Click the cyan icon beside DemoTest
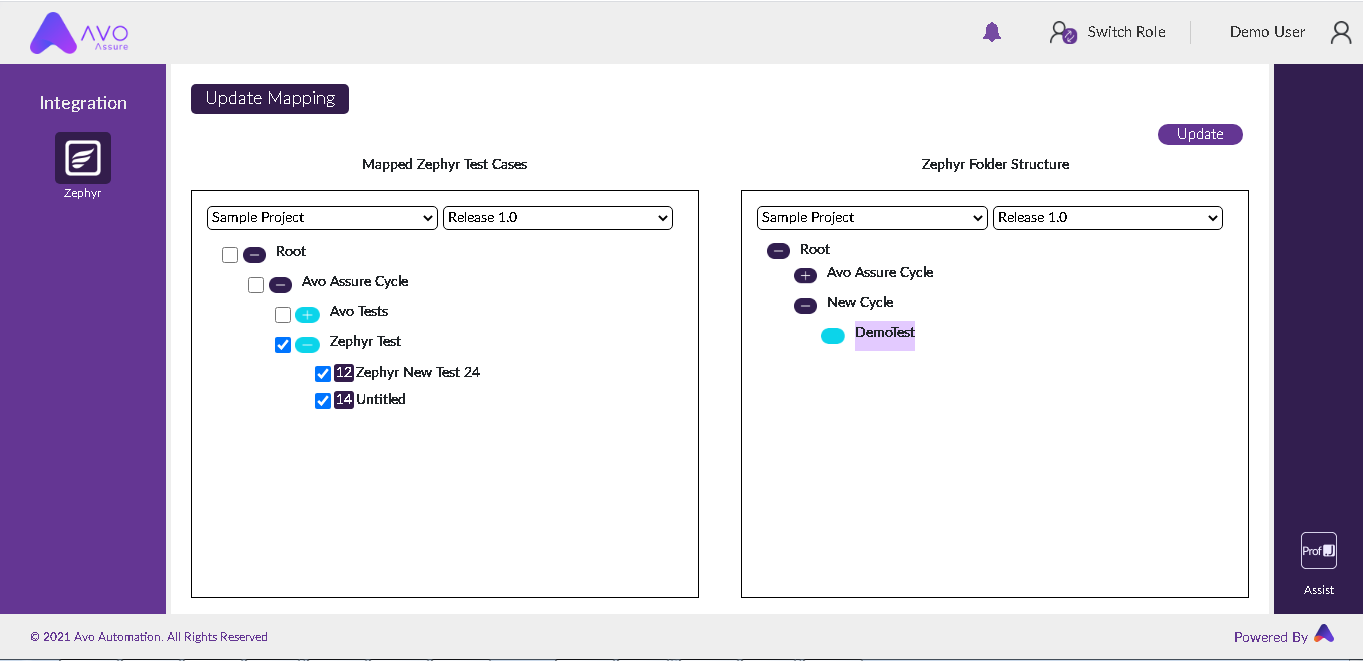This screenshot has width=1363, height=661. click(833, 336)
